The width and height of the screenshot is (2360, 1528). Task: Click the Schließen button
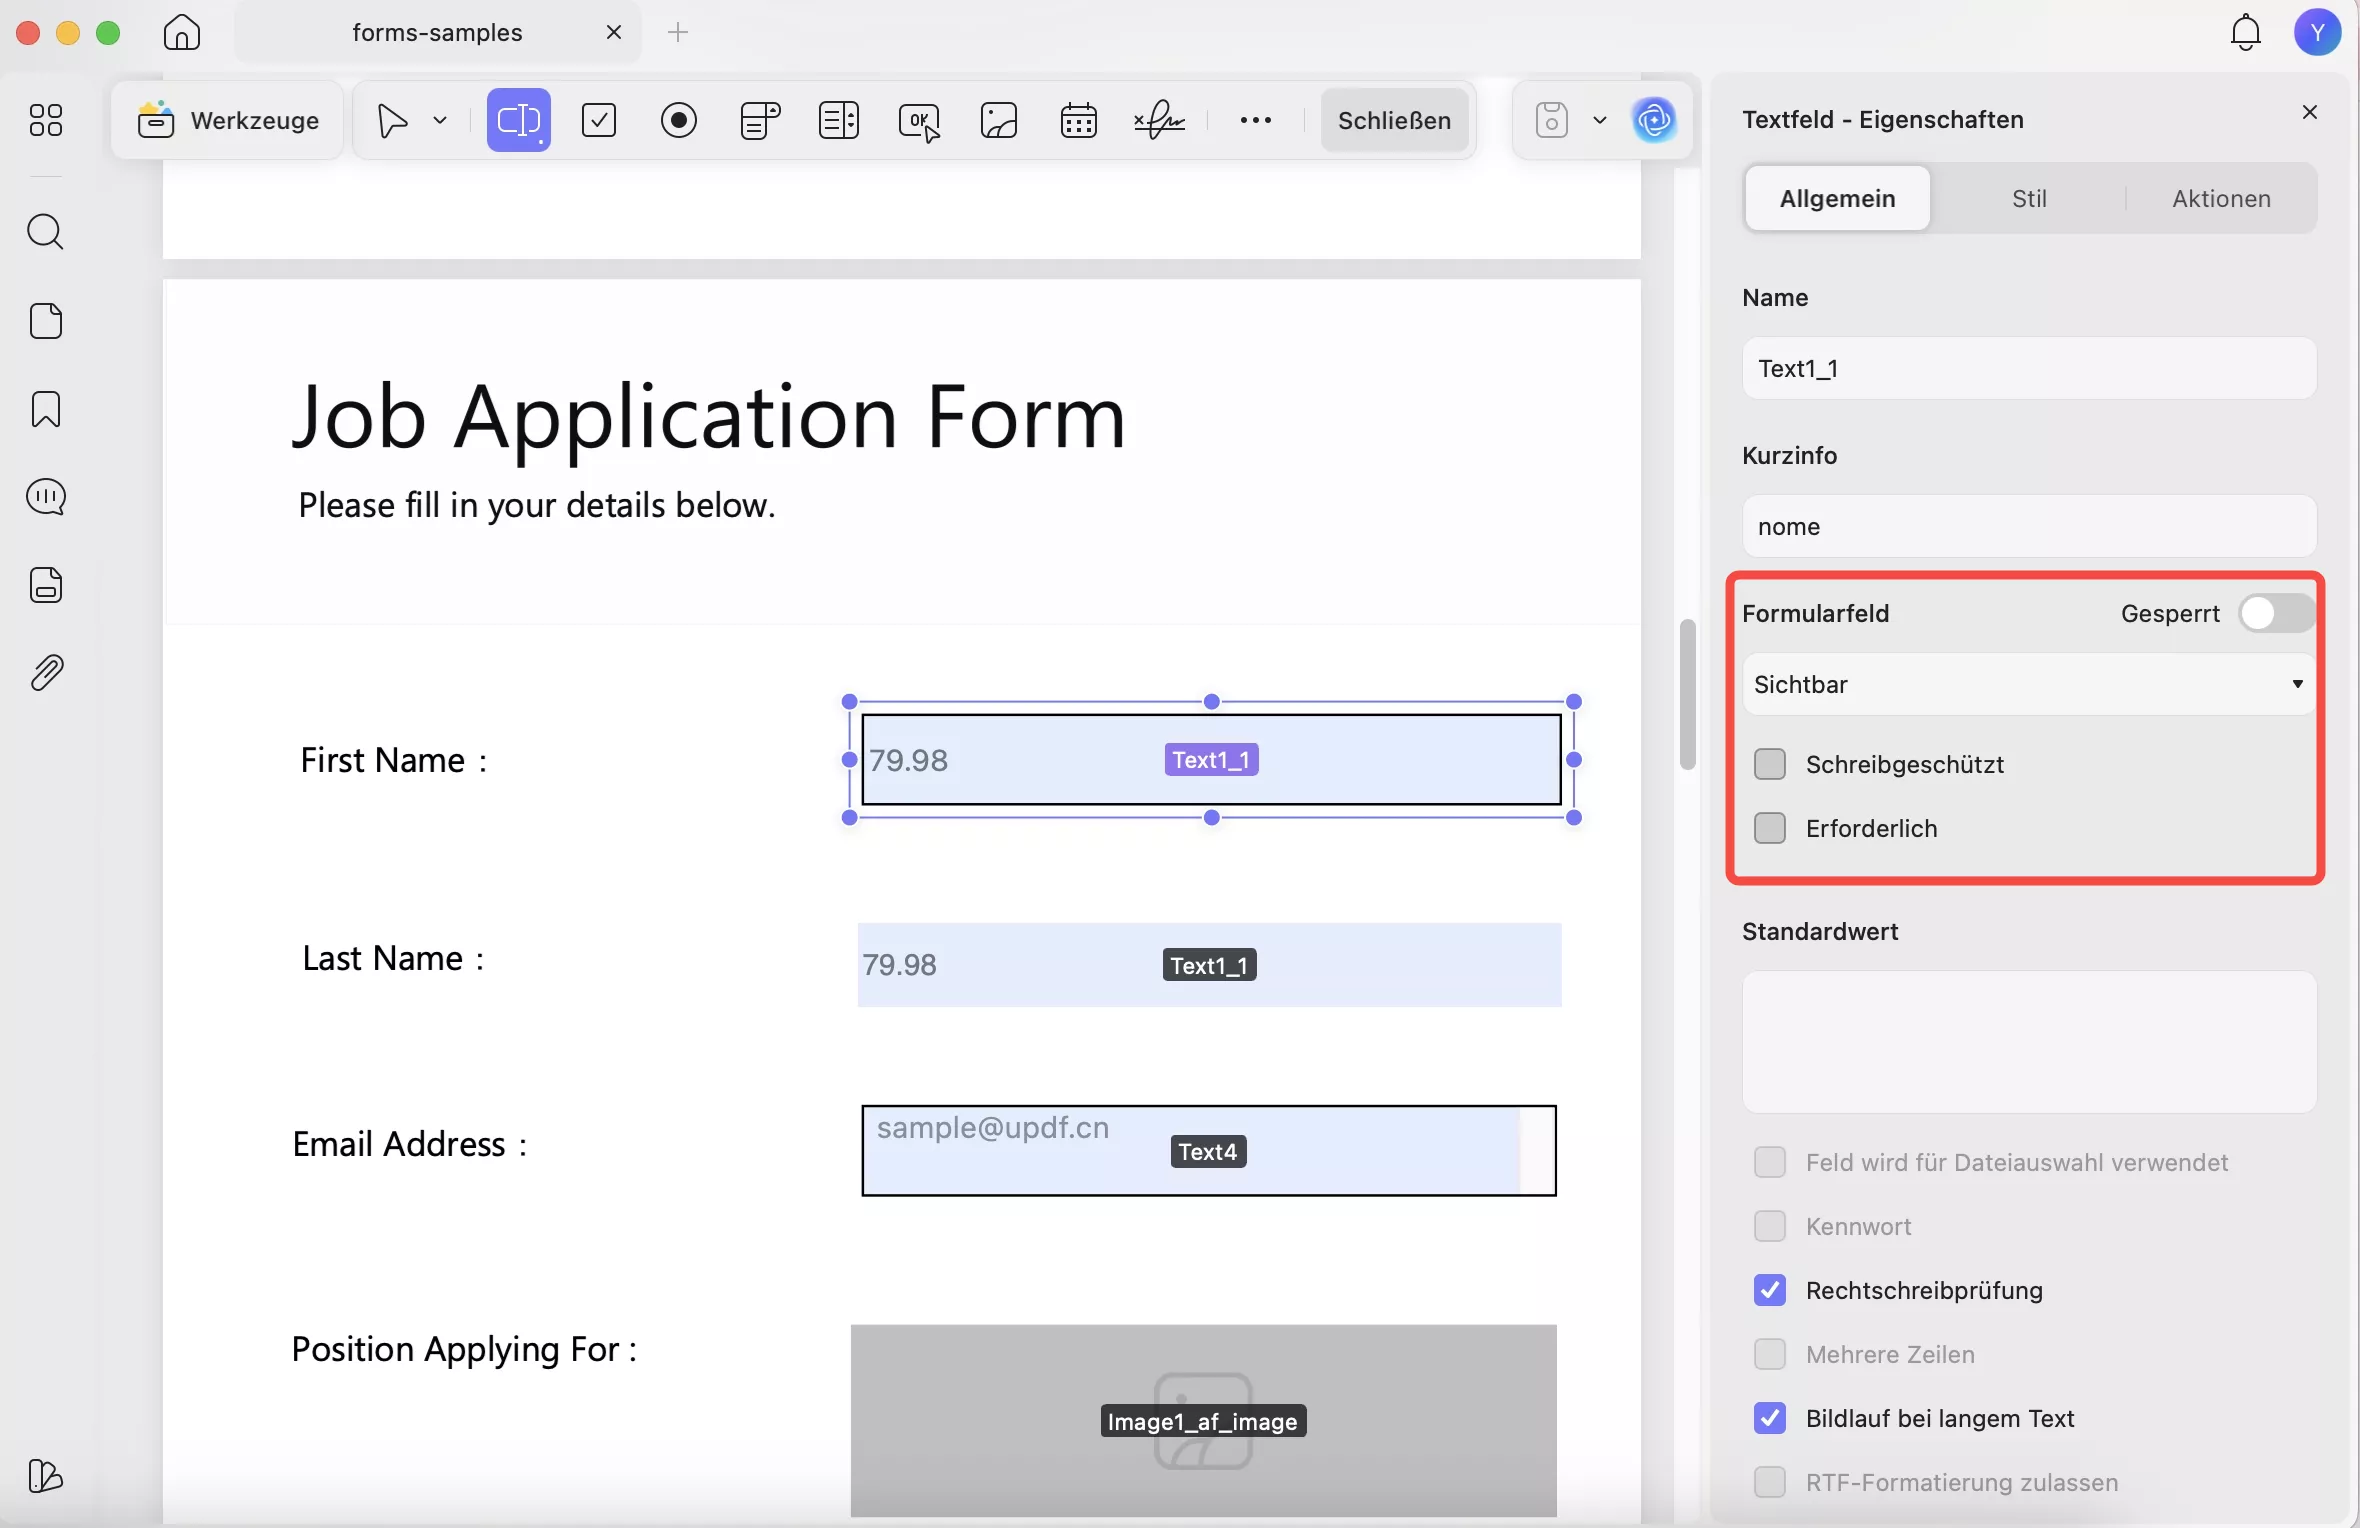(1394, 120)
